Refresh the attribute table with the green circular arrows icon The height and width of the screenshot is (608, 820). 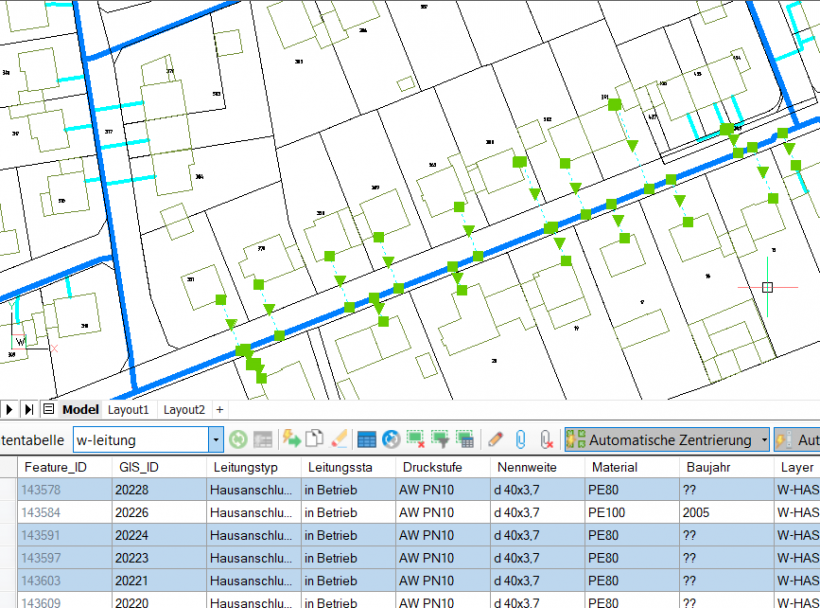click(237, 439)
